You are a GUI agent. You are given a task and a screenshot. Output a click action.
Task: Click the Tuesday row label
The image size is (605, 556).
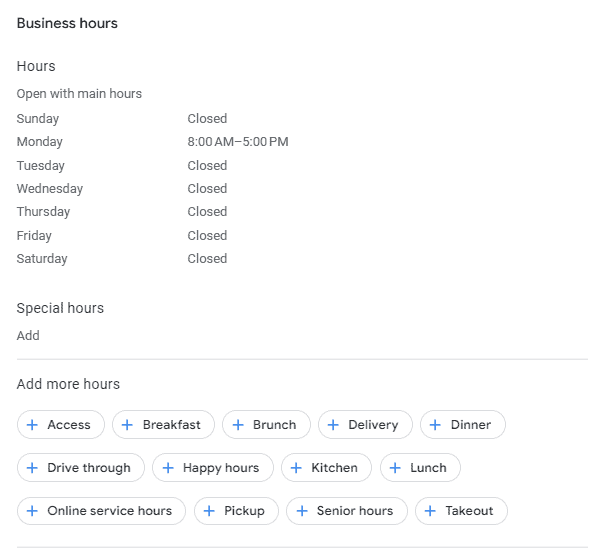click(41, 166)
